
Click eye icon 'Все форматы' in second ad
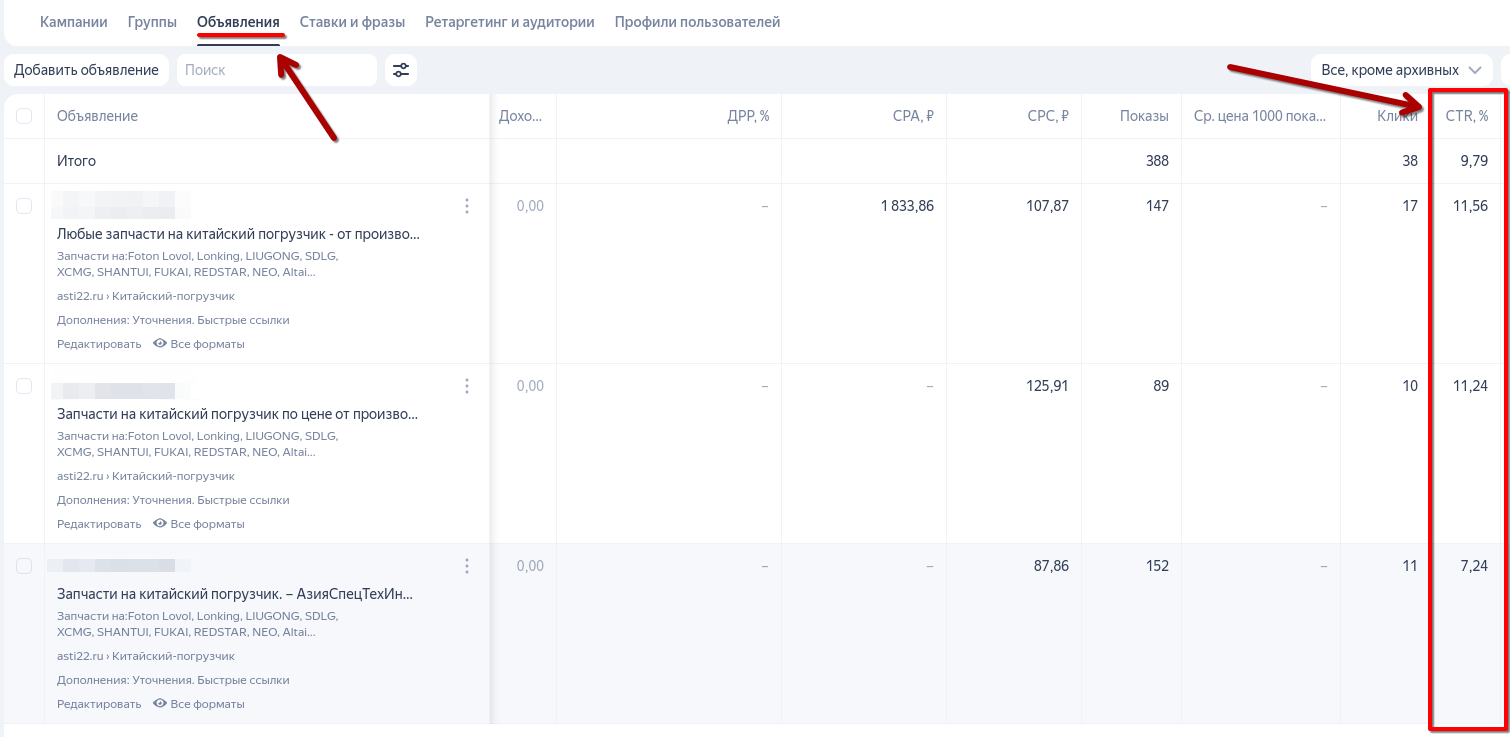coord(160,524)
